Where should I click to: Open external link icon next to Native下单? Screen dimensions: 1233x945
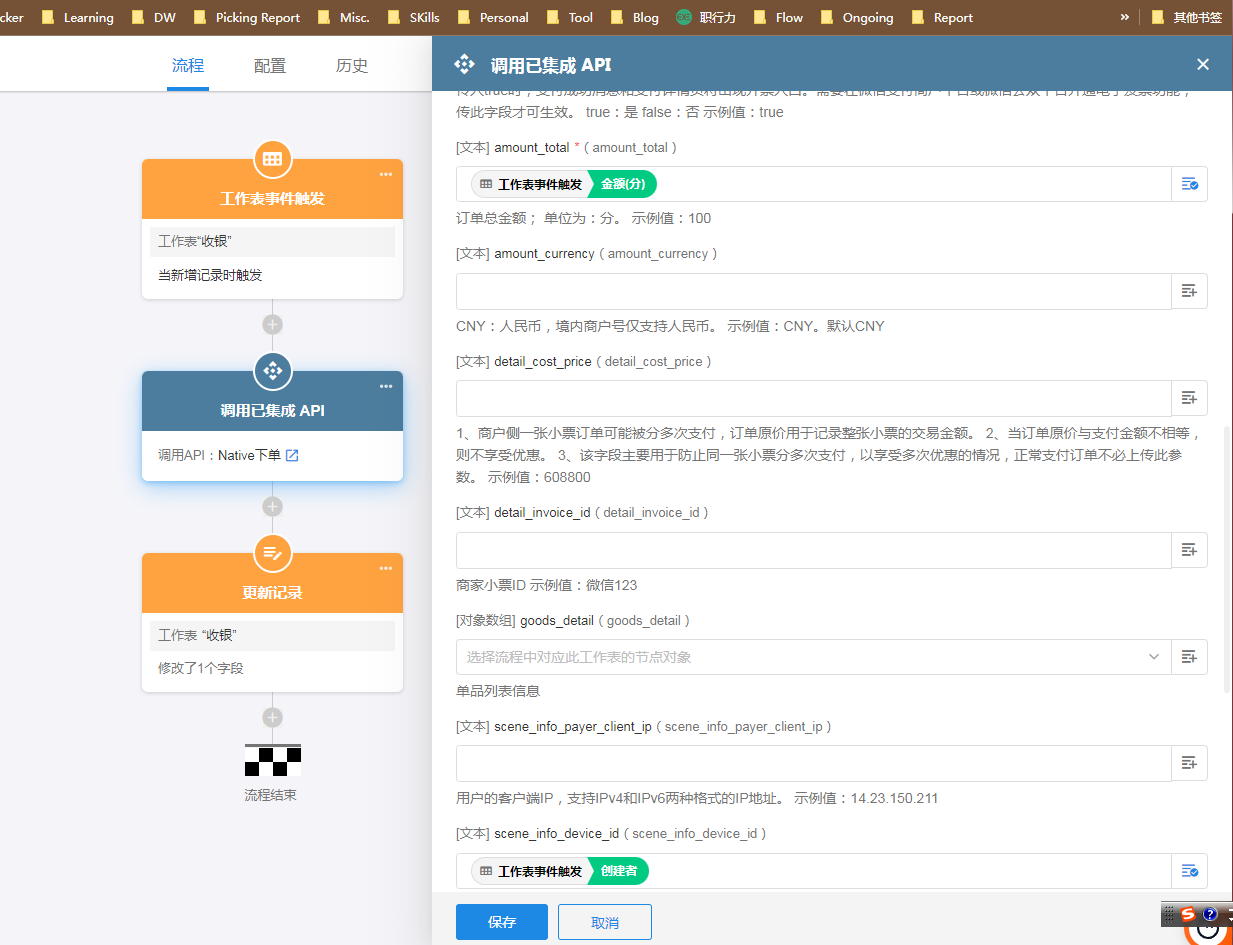click(292, 456)
